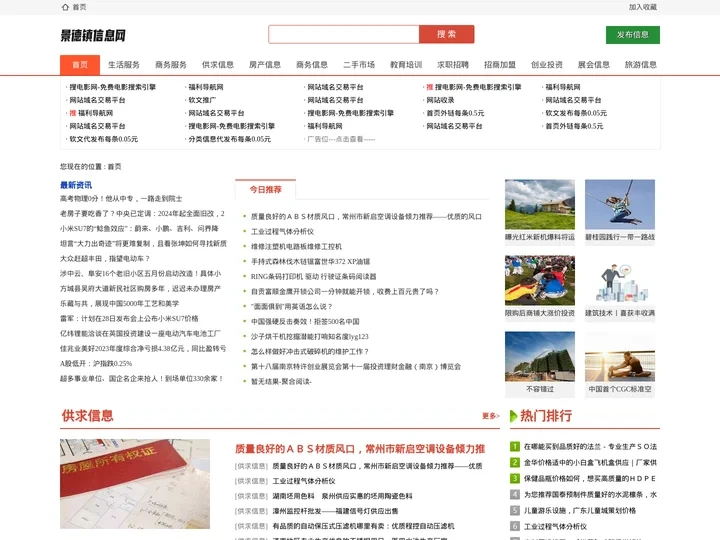Open the 商务服务 menu item
The width and height of the screenshot is (720, 540).
(x=171, y=65)
